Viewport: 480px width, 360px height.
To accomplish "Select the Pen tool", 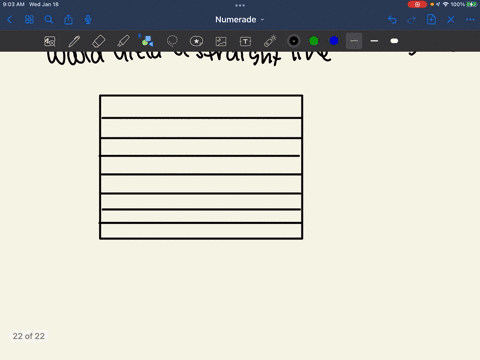I will click(x=74, y=41).
